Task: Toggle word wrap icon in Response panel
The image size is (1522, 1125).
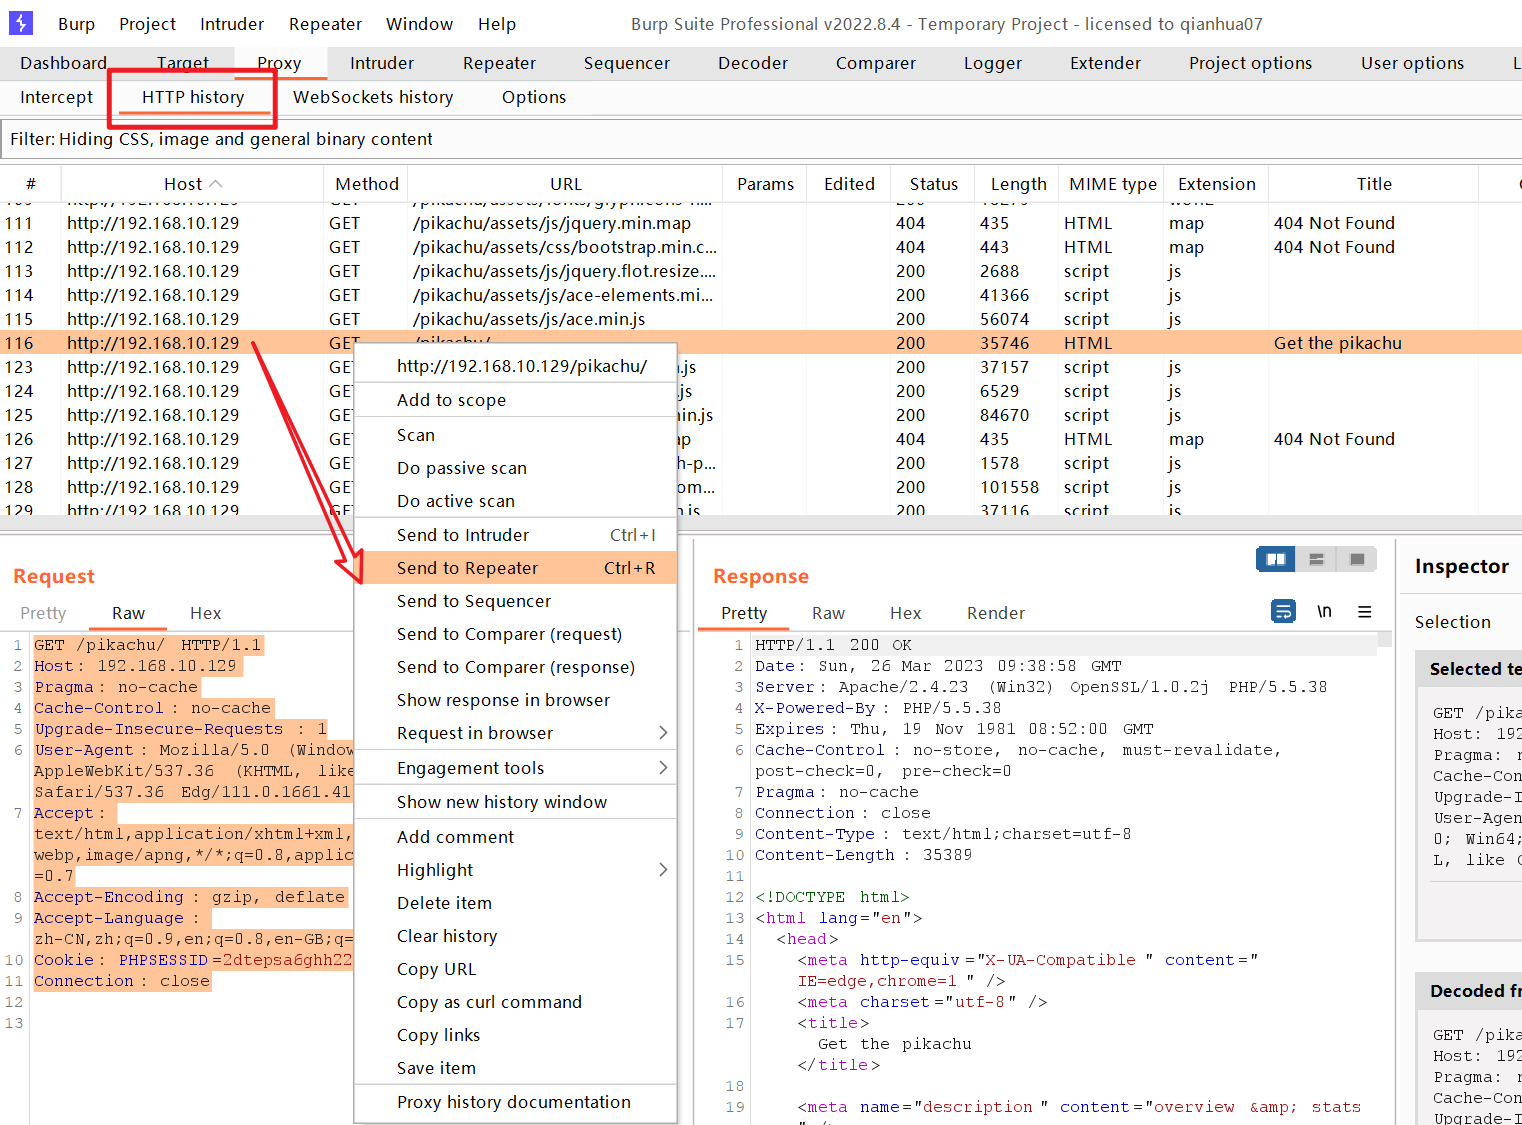Action: pyautogui.click(x=1283, y=611)
